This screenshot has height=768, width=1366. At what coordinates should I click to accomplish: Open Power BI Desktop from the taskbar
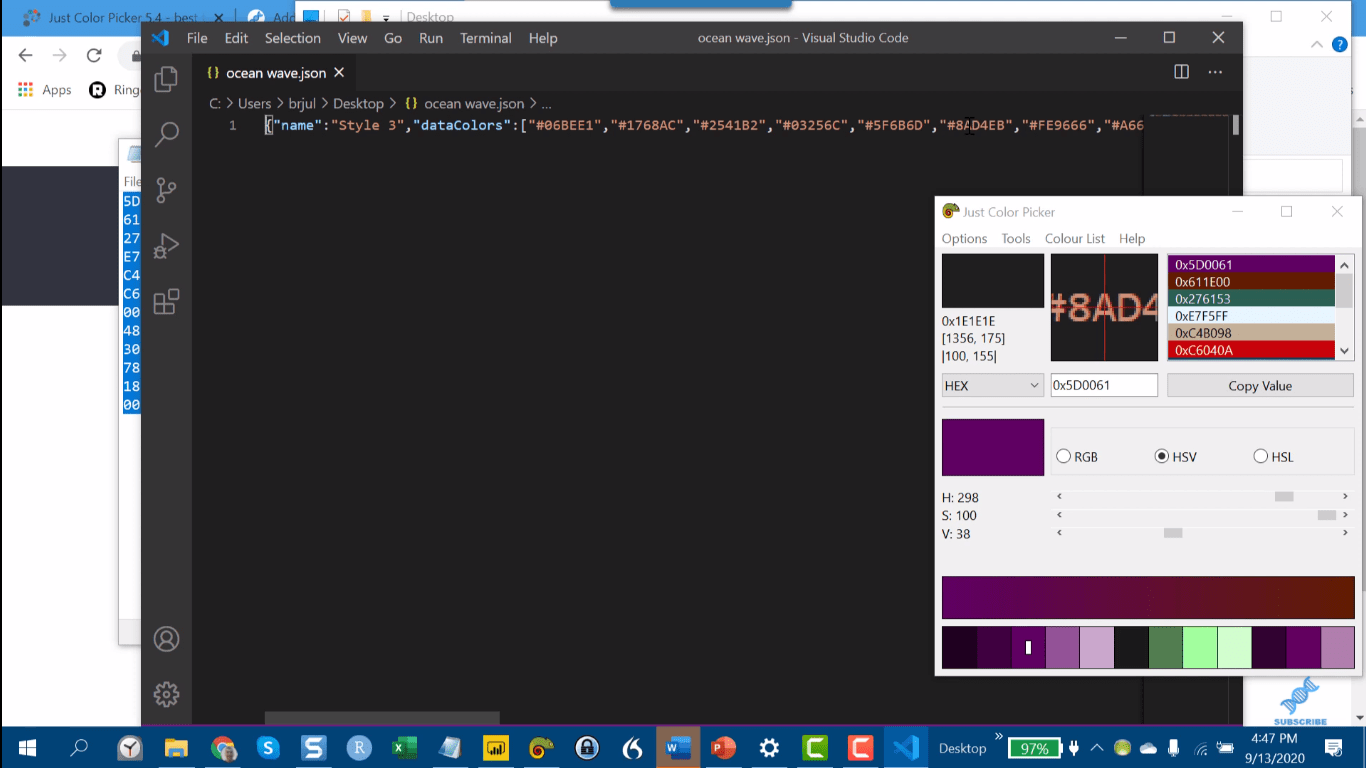point(495,748)
